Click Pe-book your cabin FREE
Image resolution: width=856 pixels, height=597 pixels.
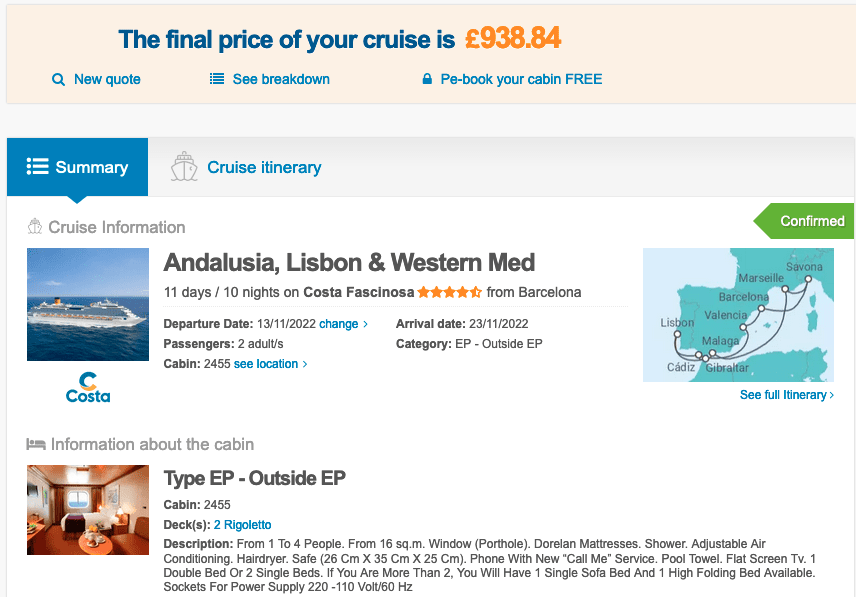pyautogui.click(x=521, y=79)
